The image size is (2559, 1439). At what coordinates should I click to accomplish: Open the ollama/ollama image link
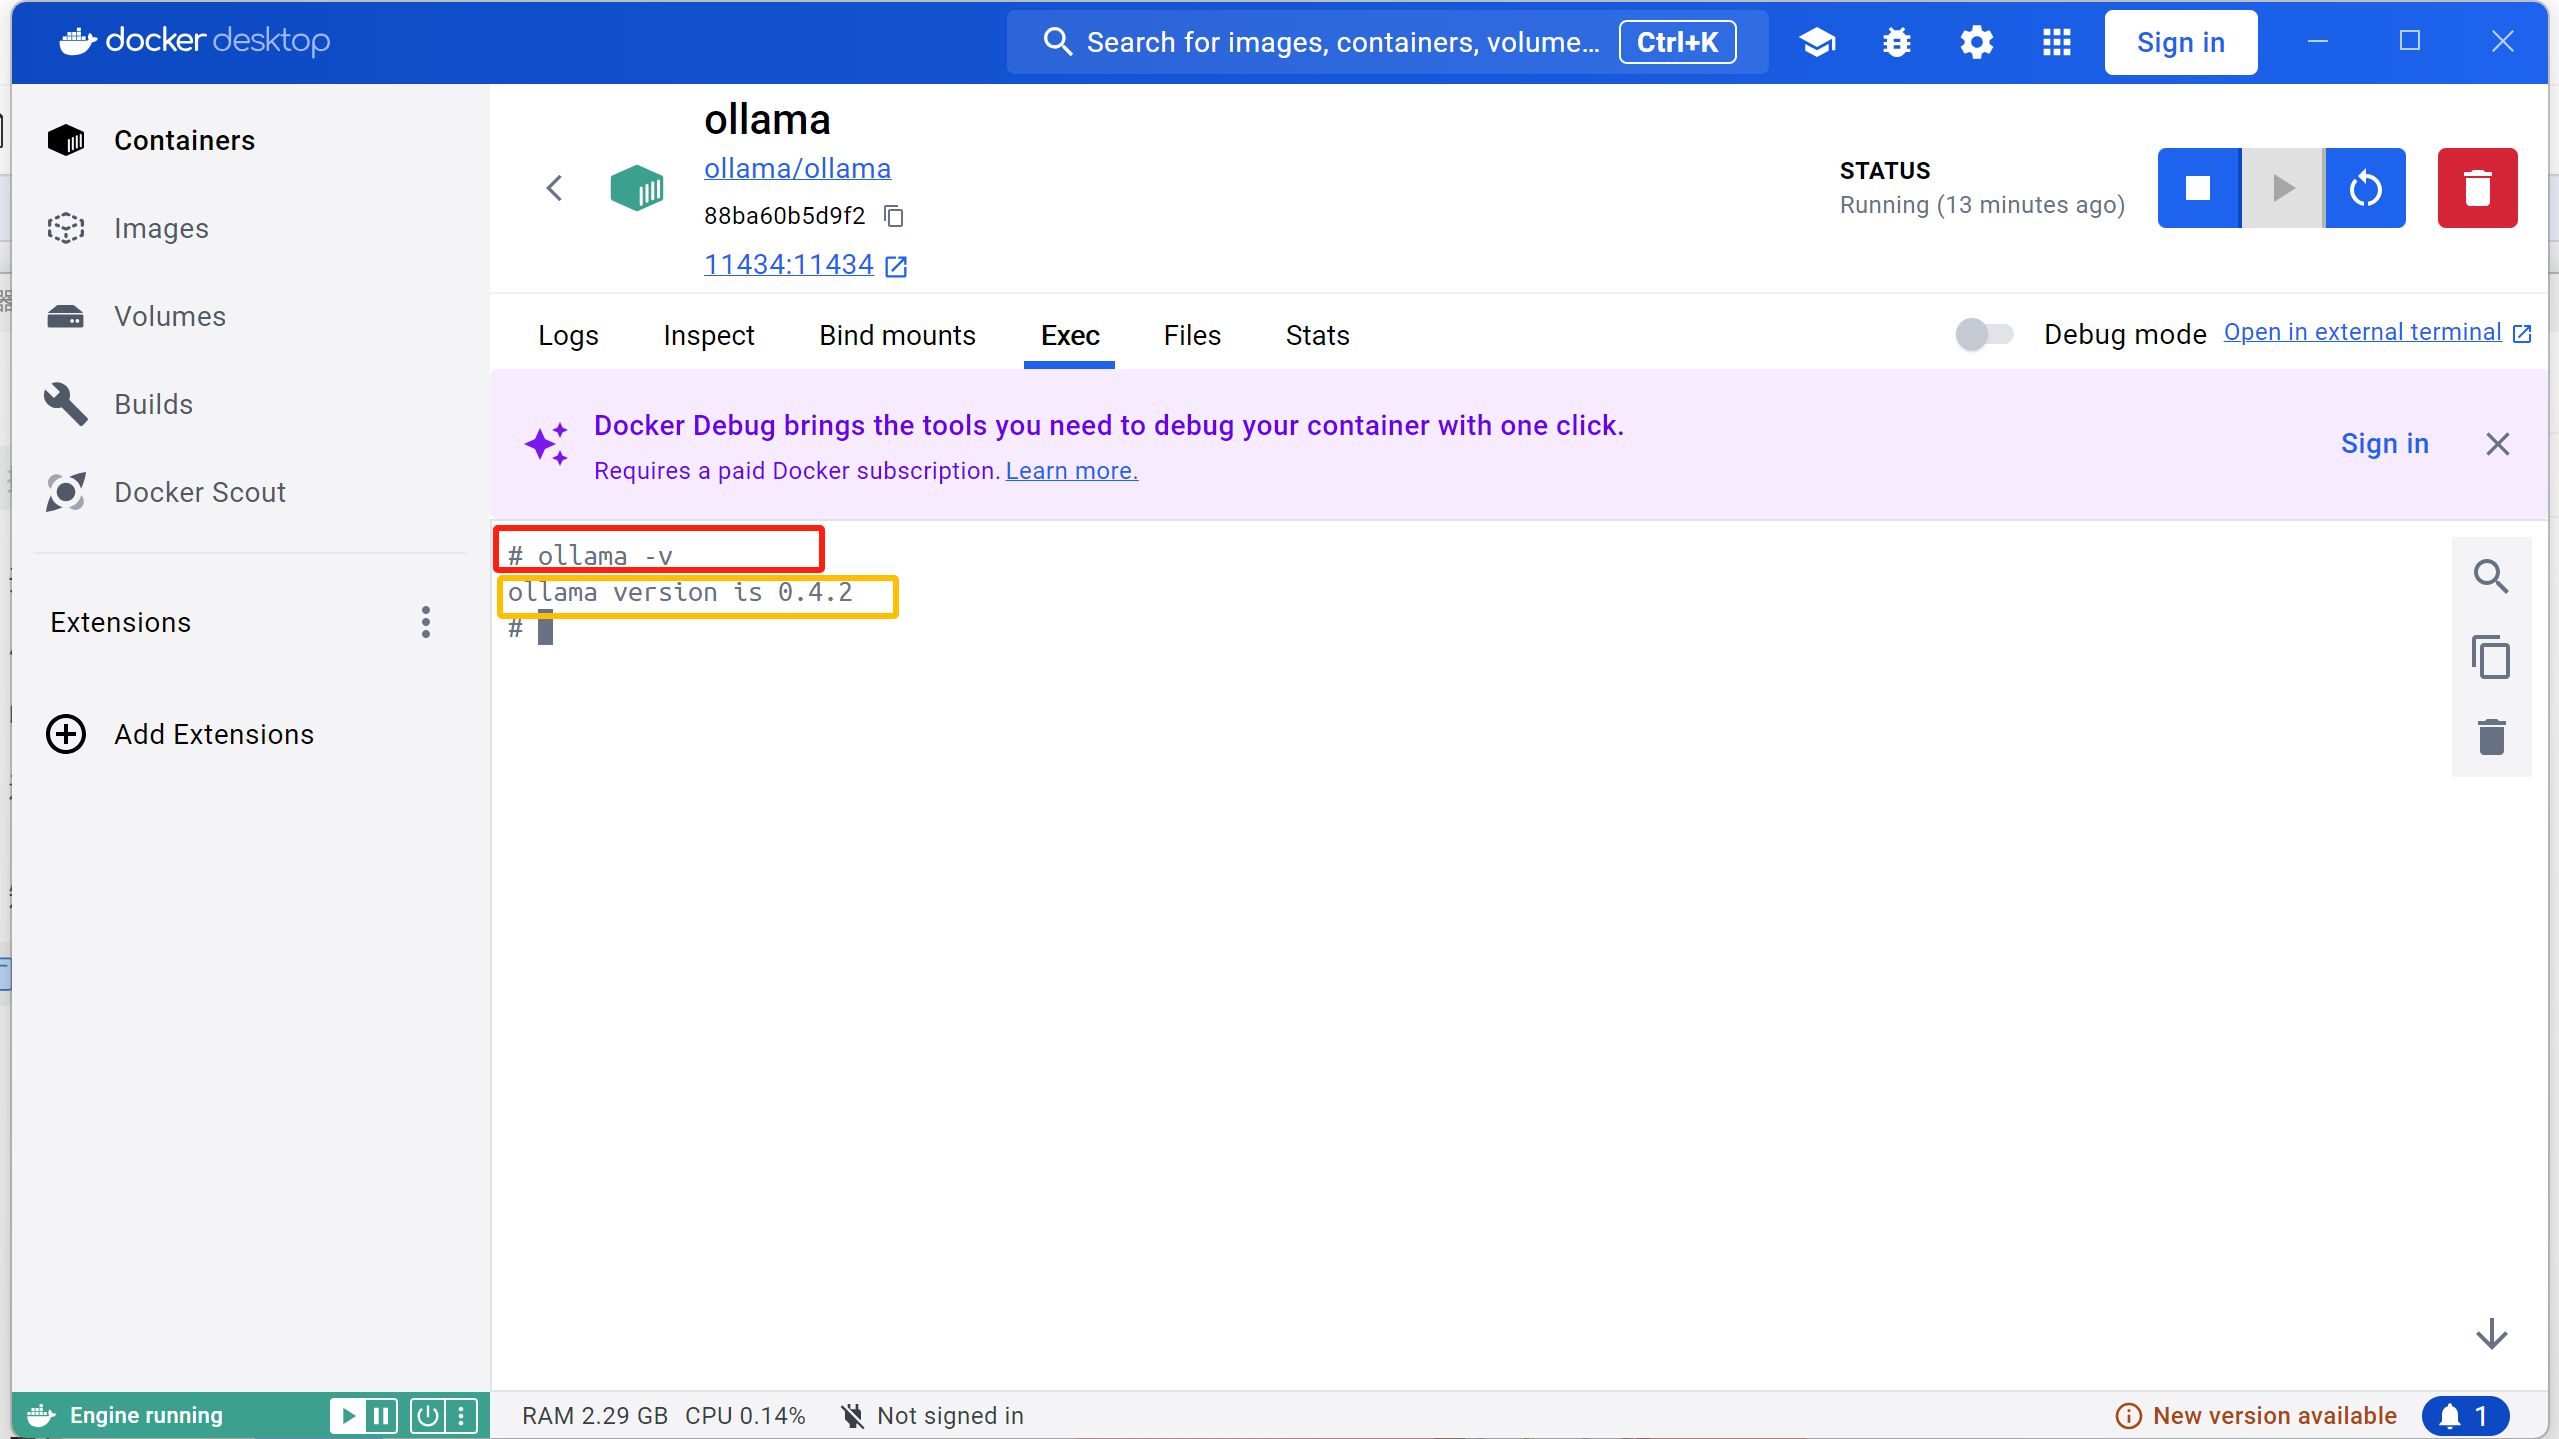coord(797,168)
